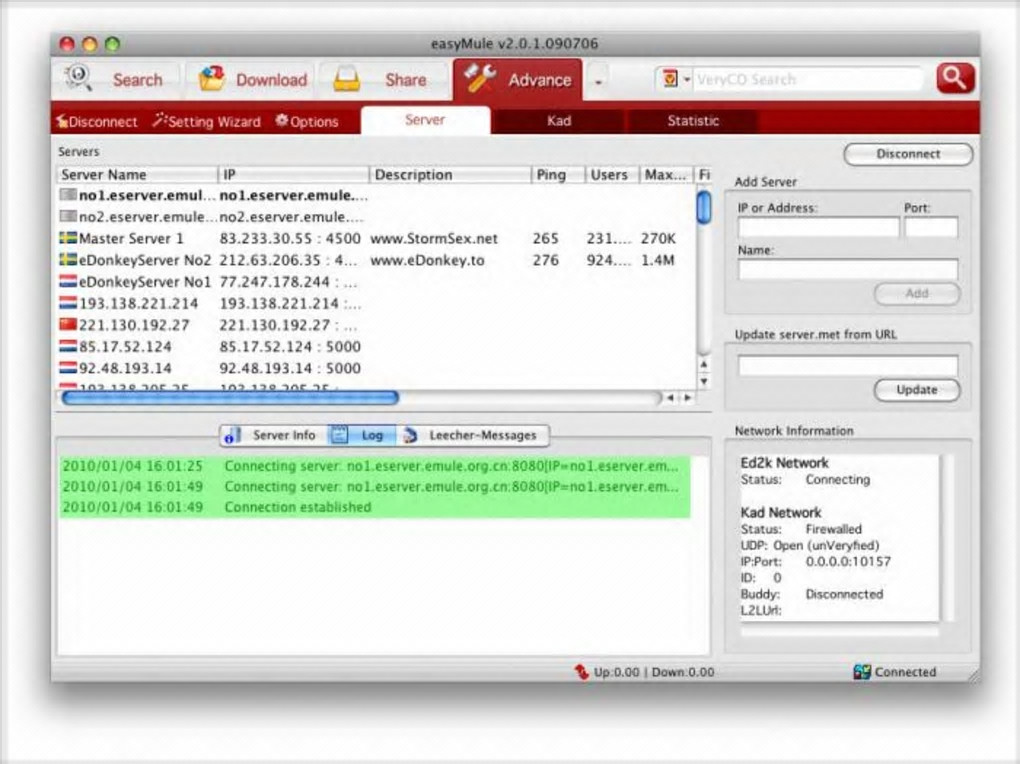Click the horizontal scroll right arrow
Image resolution: width=1020 pixels, height=764 pixels.
pos(687,398)
